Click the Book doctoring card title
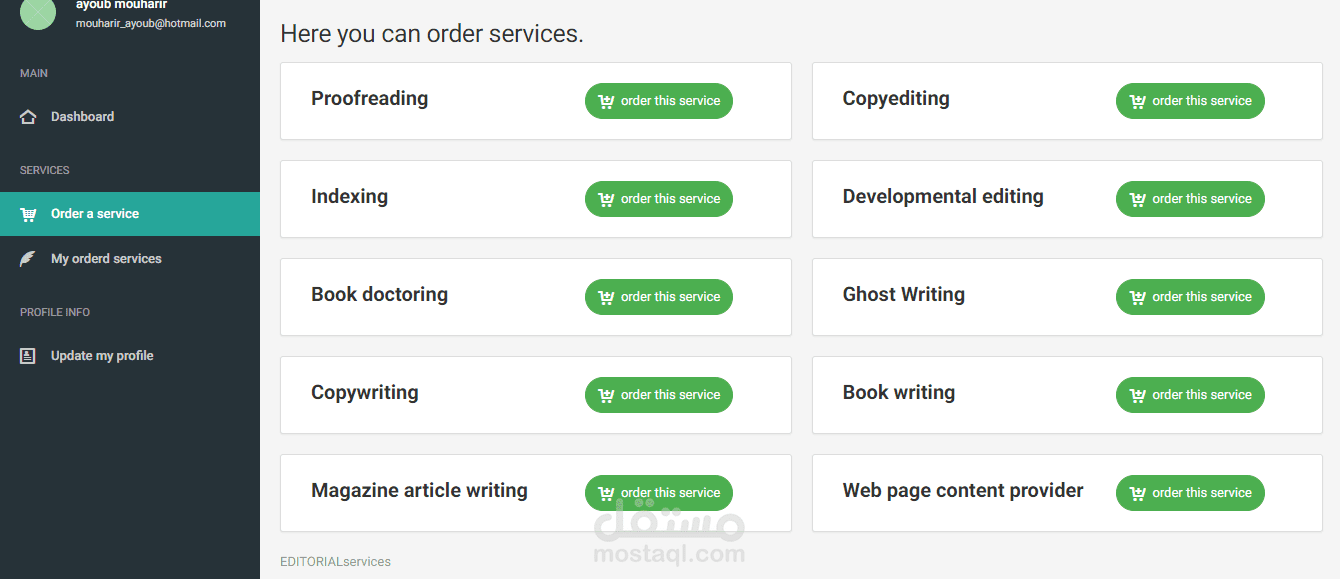Screen dimensions: 1340x579 379,295
